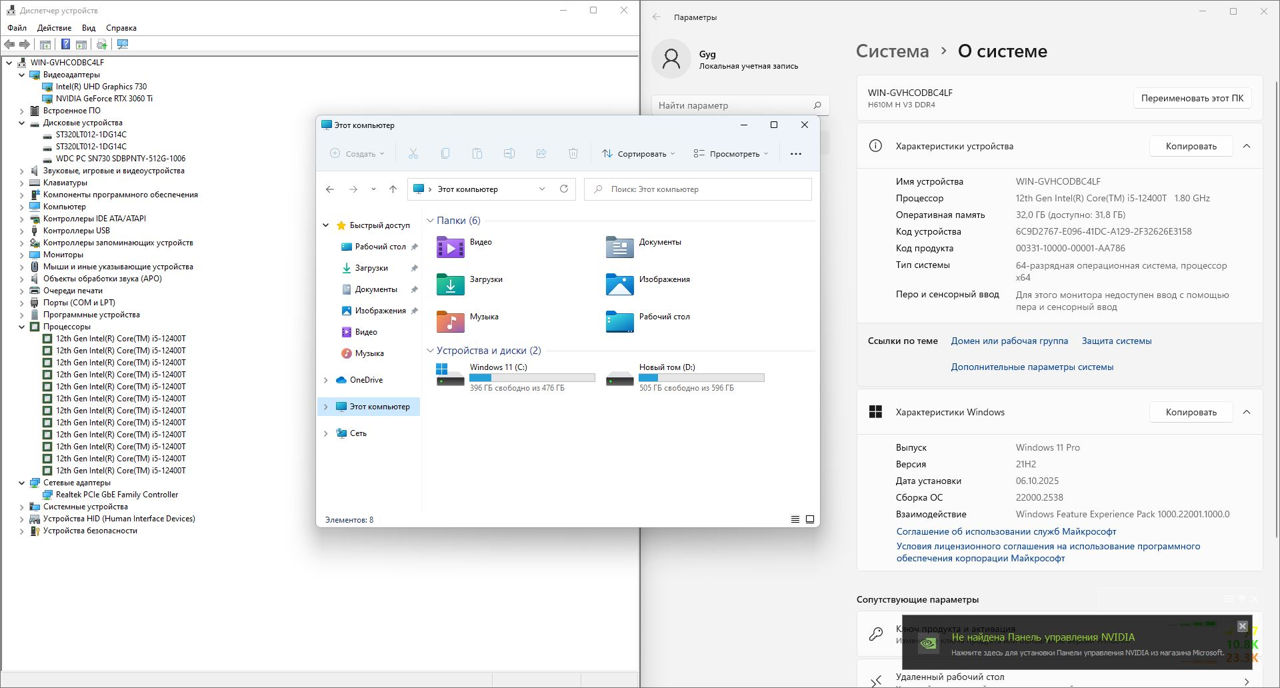
Task: Collapse the Характеристики устройства section
Action: (x=1246, y=146)
